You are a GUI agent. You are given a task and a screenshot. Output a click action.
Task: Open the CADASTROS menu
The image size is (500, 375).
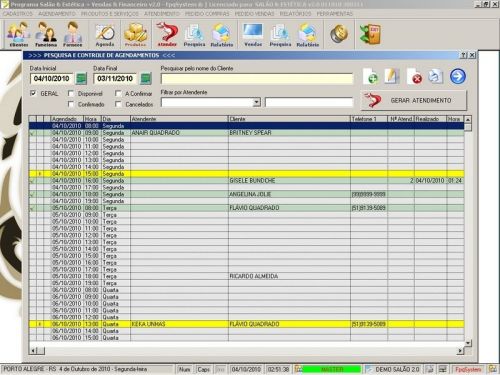click(x=18, y=14)
